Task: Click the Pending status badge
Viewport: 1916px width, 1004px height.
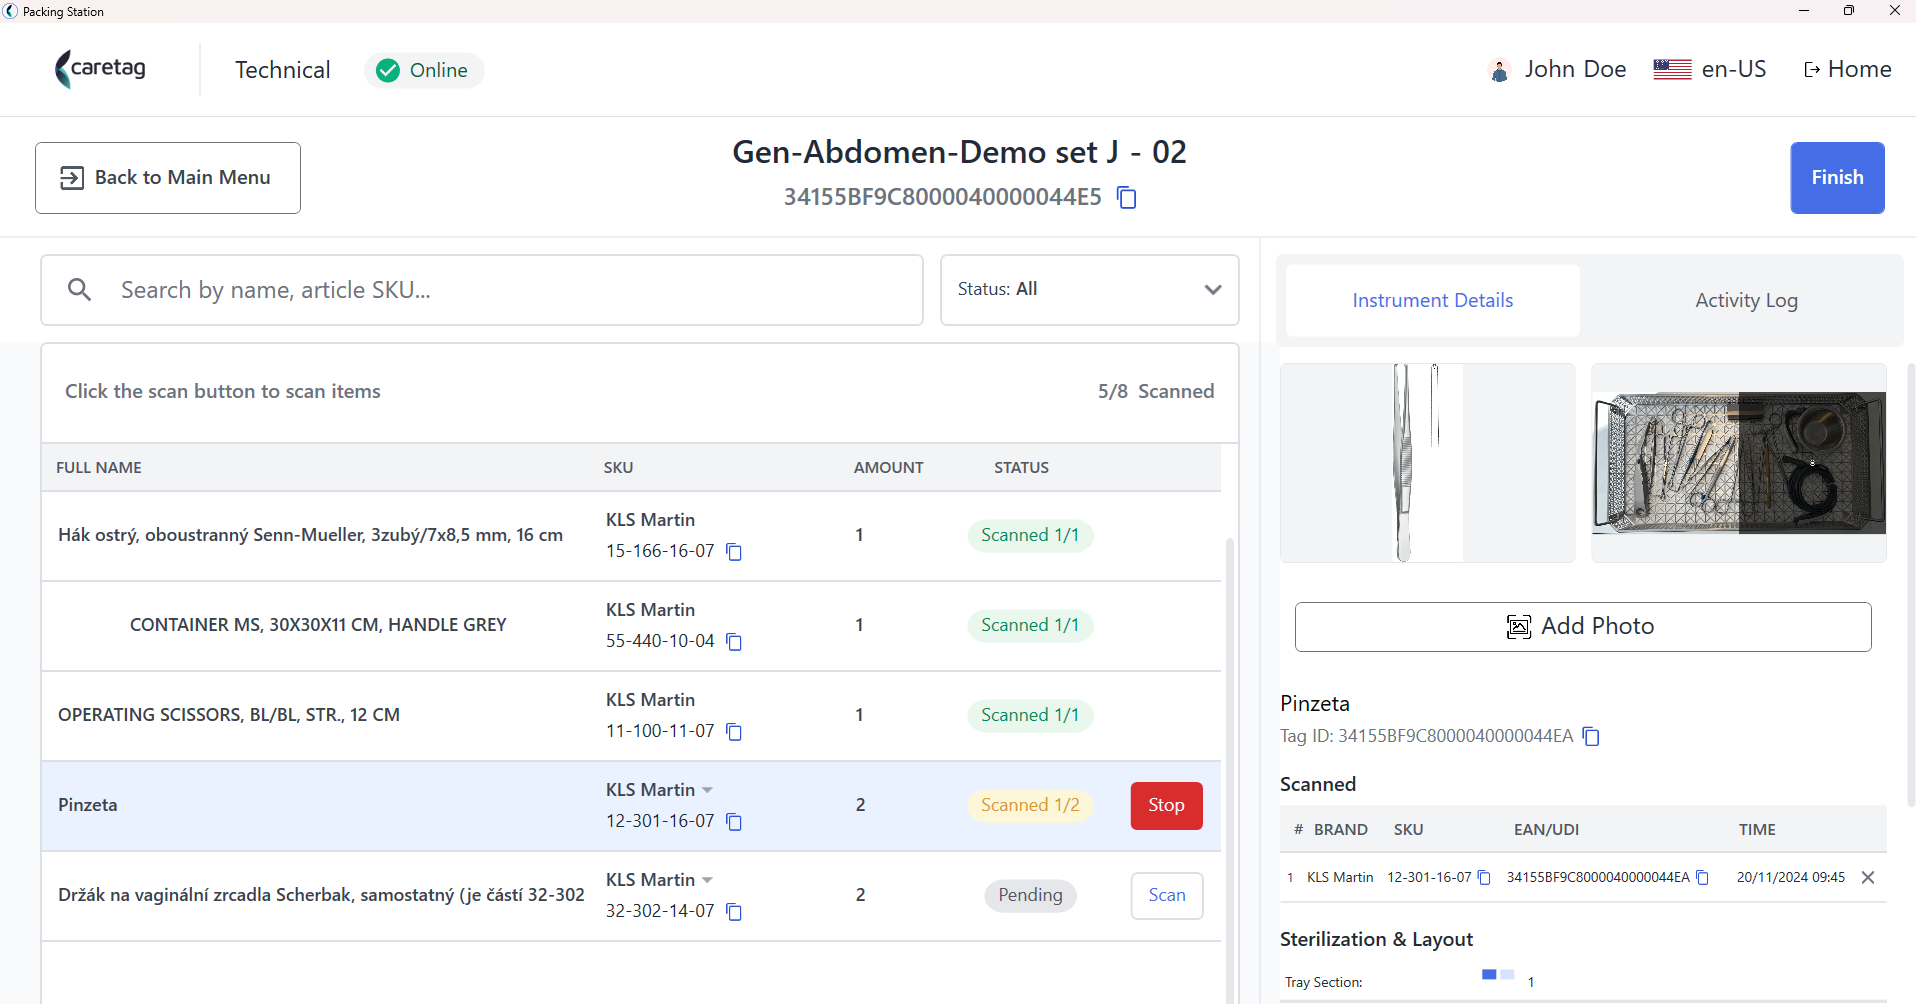Action: [1030, 896]
